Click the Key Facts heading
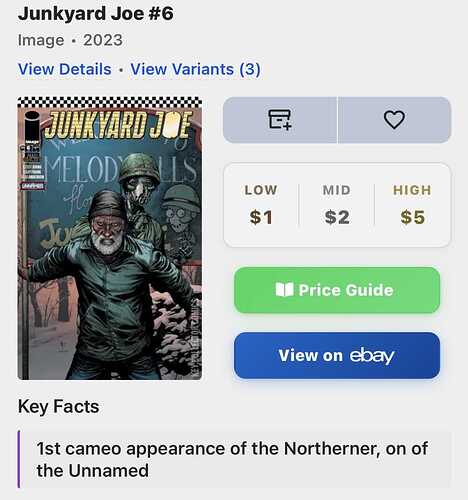Screen dimensions: 468x500 58,406
